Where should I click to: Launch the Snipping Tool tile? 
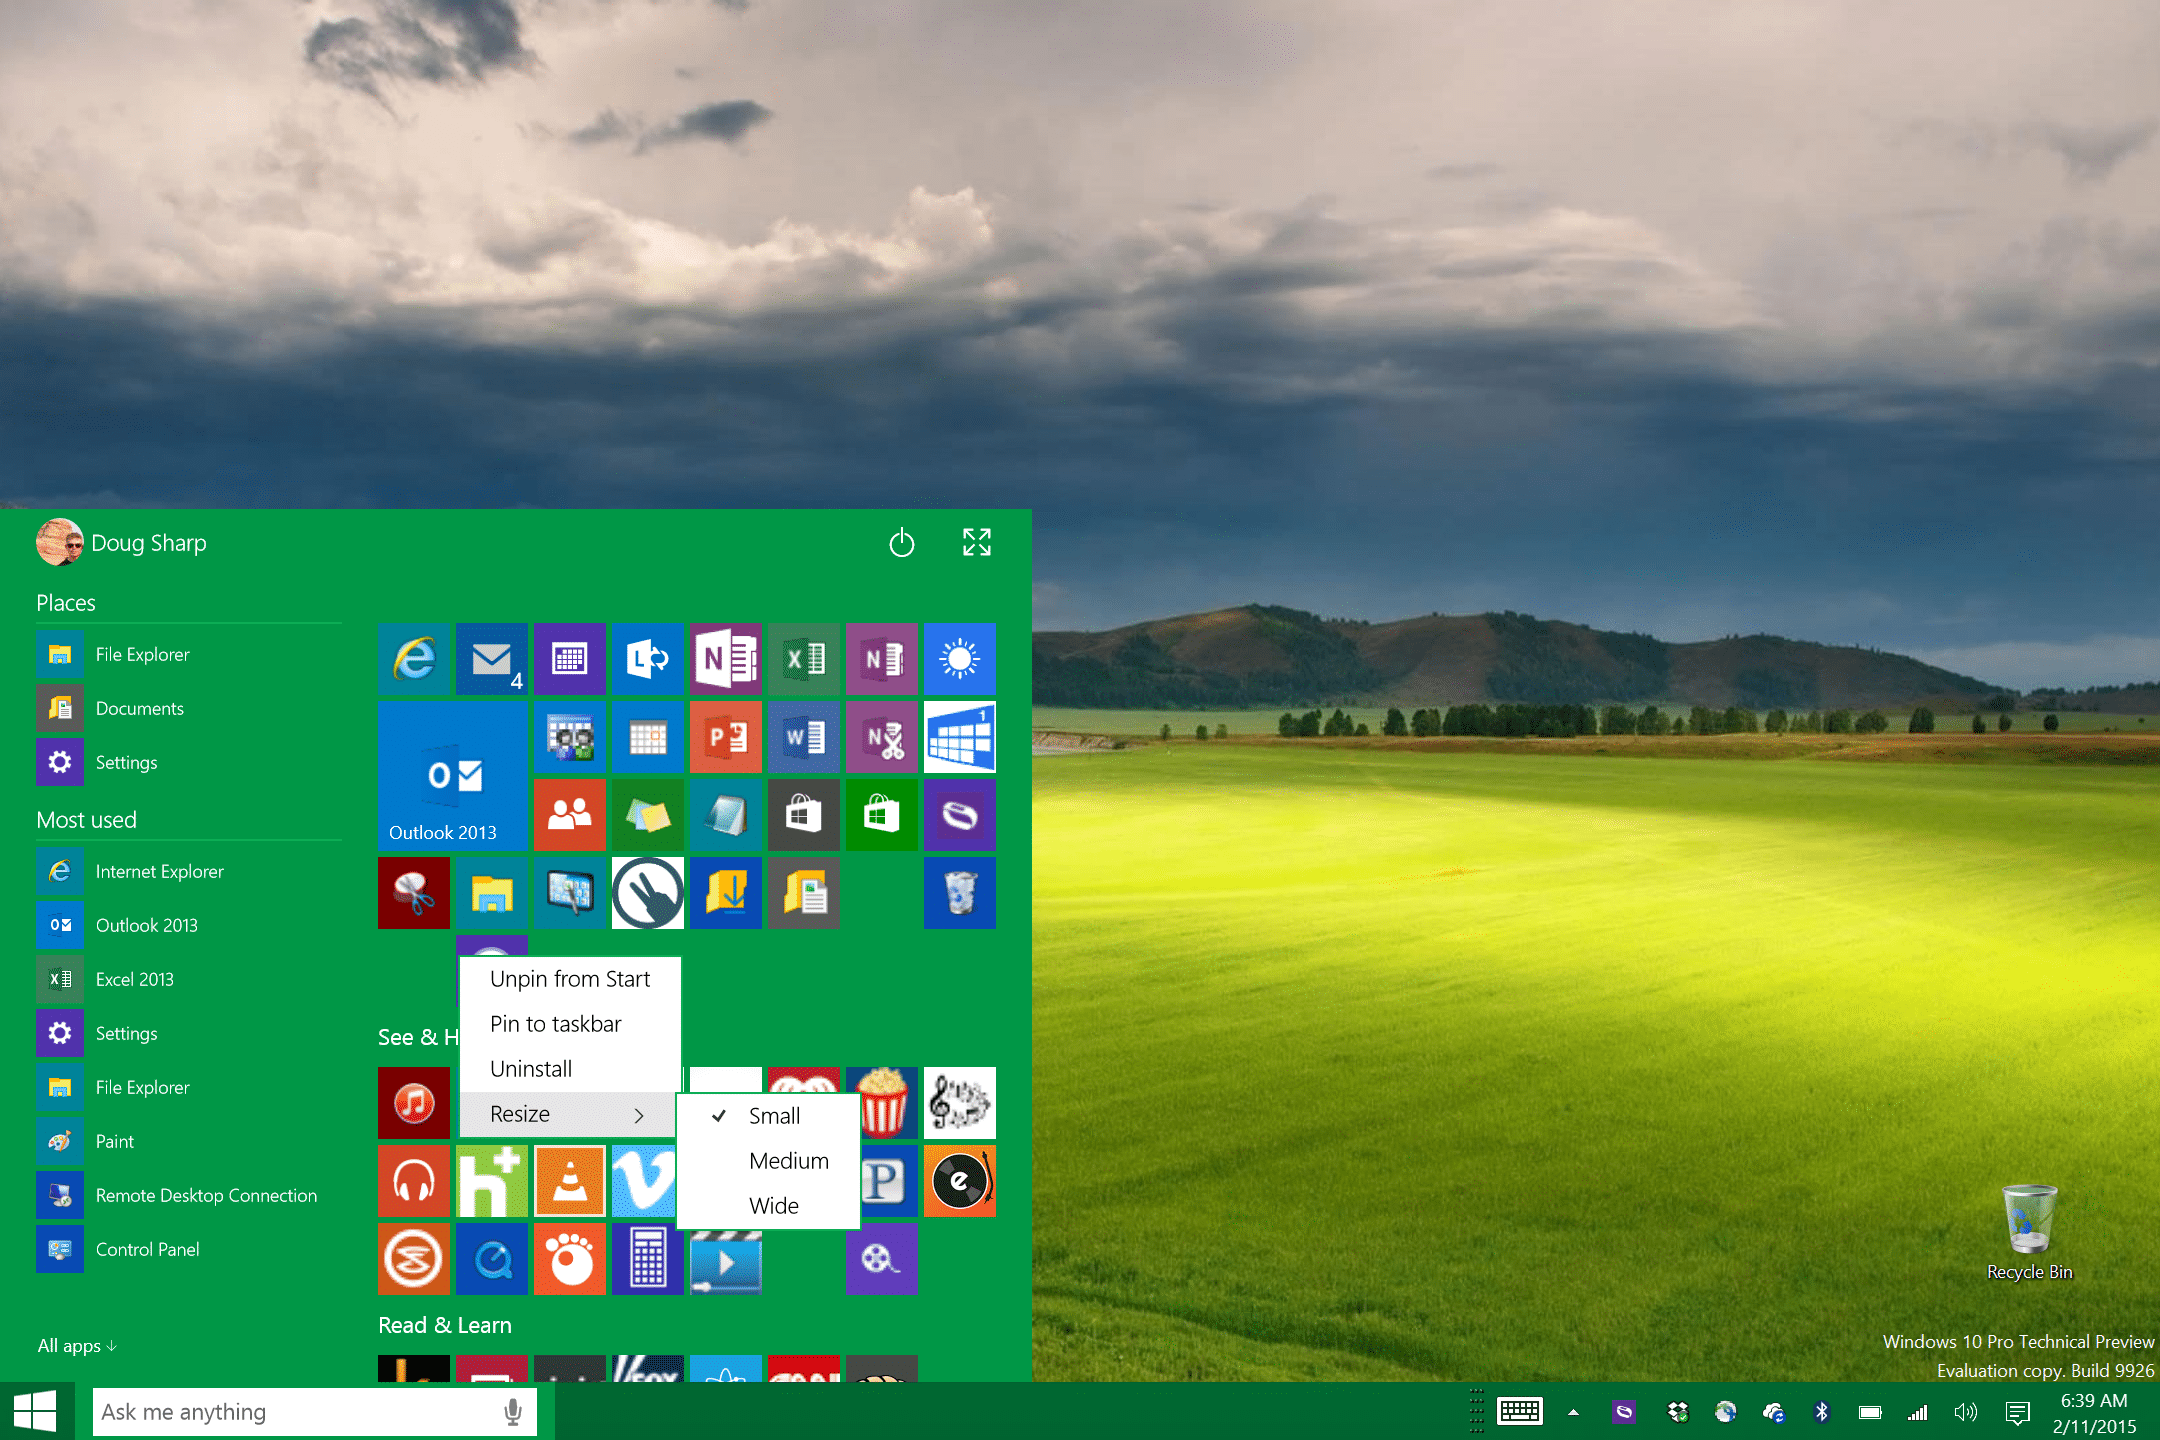click(414, 893)
